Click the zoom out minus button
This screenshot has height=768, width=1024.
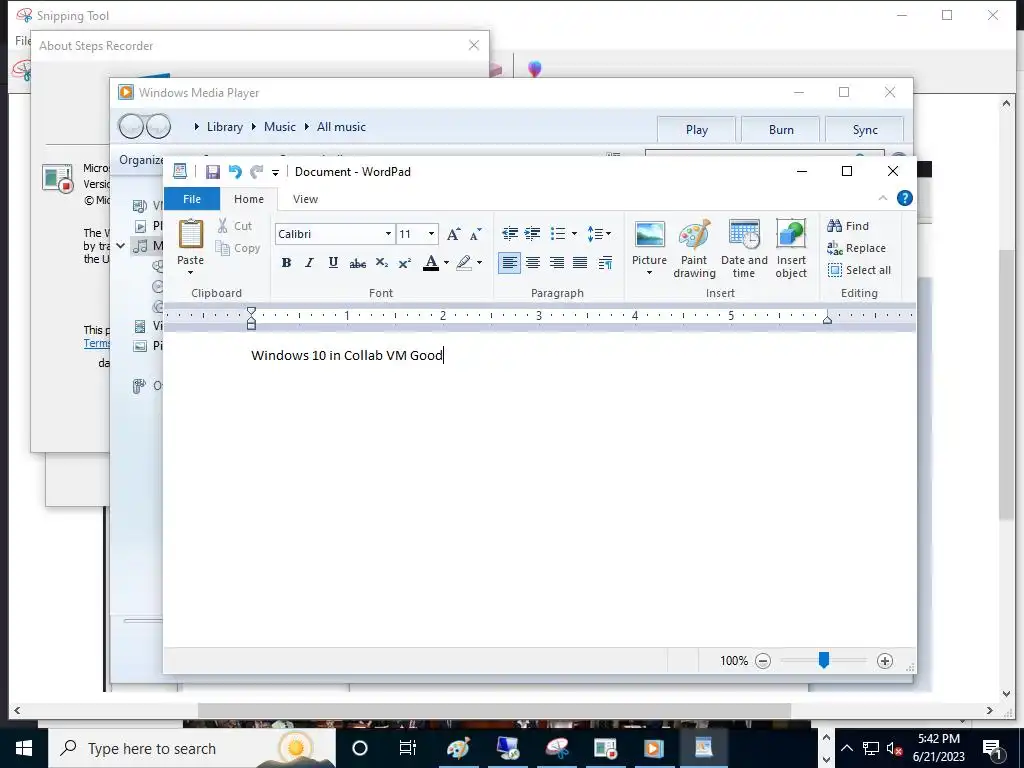[763, 661]
